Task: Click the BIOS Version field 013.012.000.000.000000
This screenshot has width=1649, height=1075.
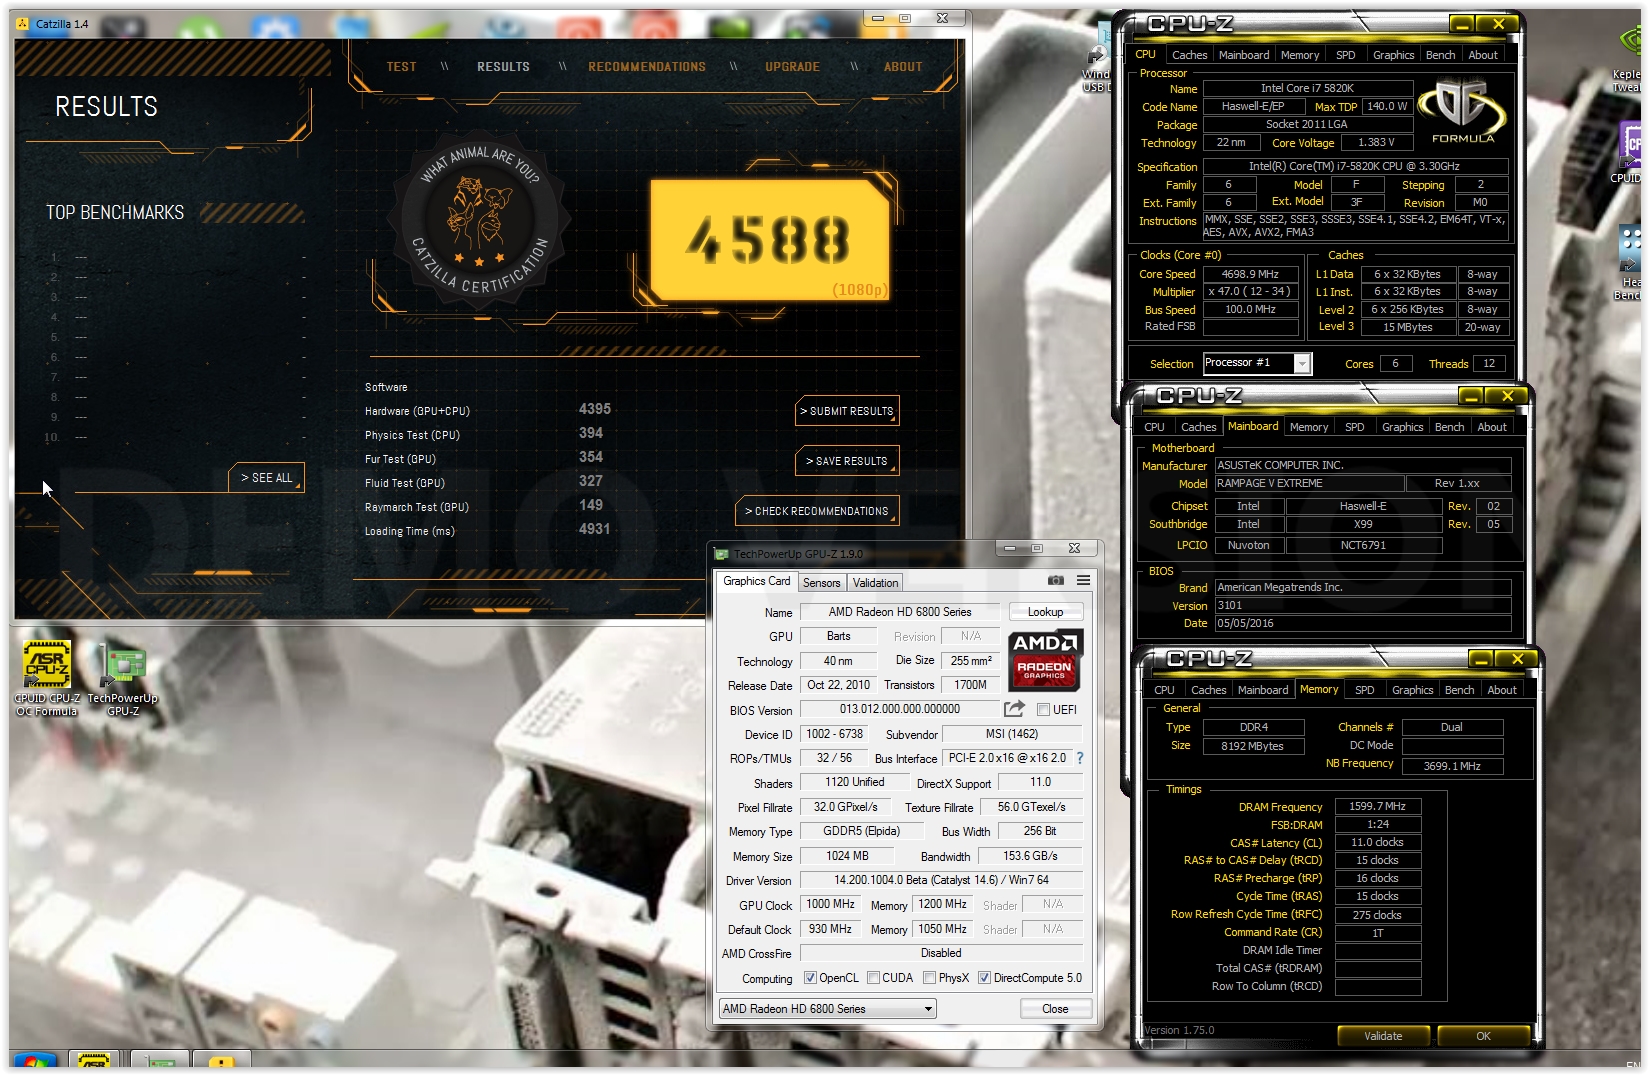Action: click(899, 709)
